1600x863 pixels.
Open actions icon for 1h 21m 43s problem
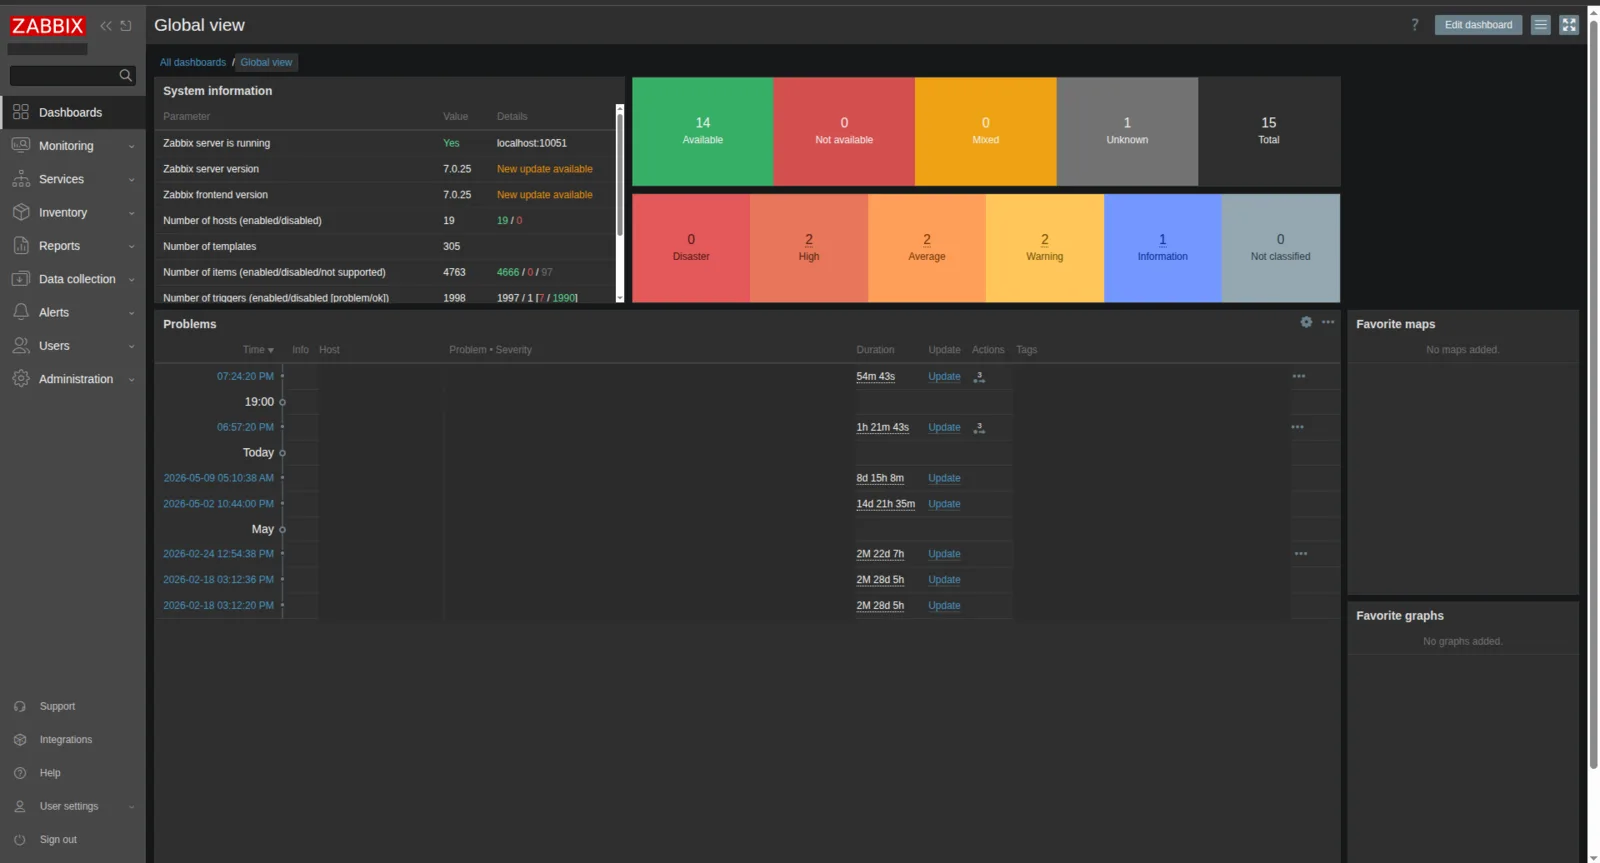[x=979, y=428]
